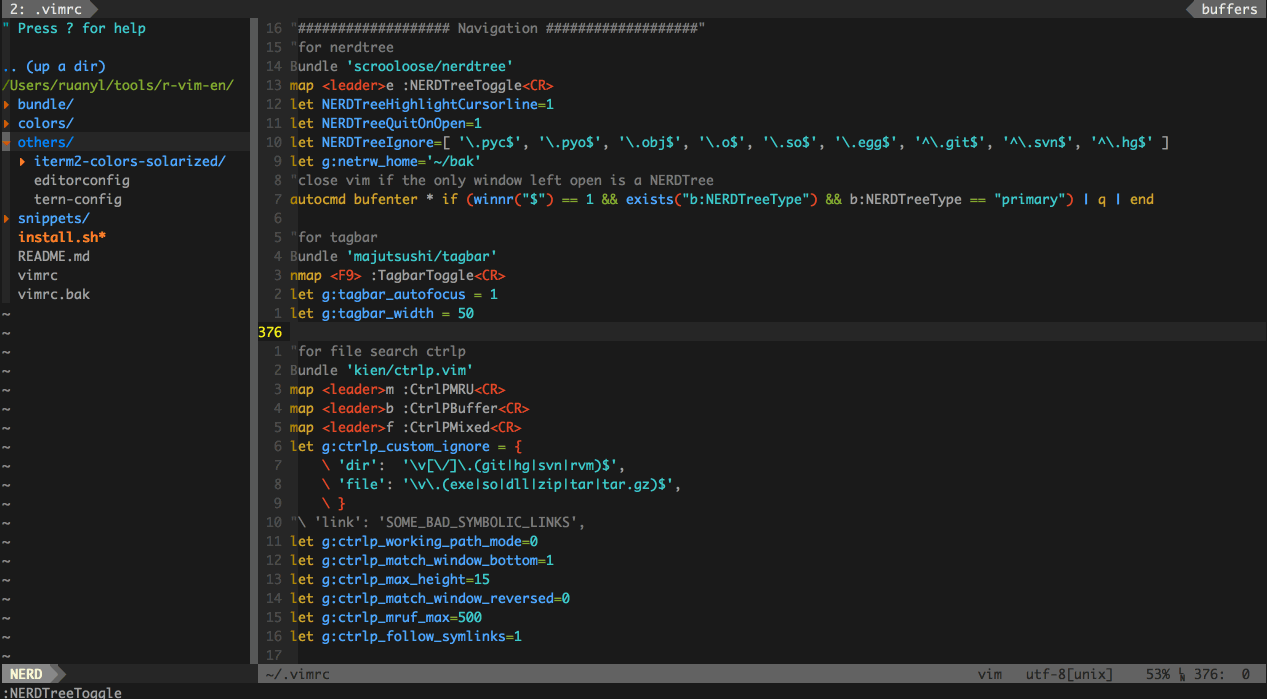Expand the iterm2-colors-solarized/ folder arrow
The height and width of the screenshot is (699, 1267).
tap(22, 161)
